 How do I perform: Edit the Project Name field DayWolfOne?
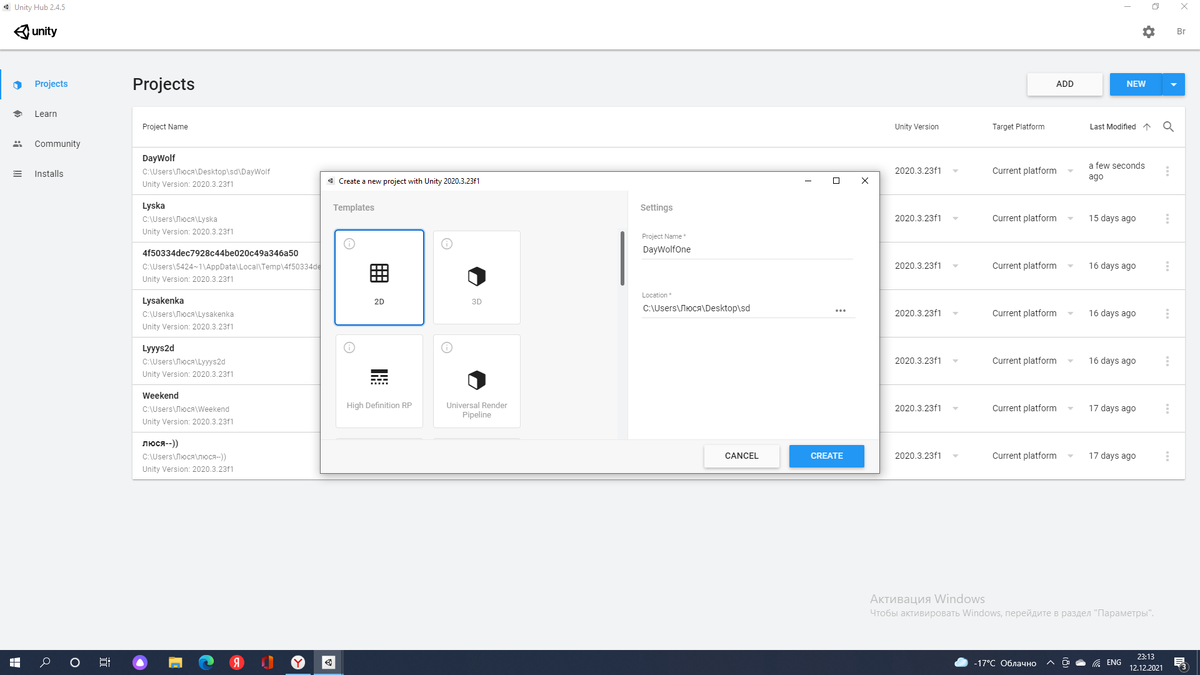(x=747, y=250)
